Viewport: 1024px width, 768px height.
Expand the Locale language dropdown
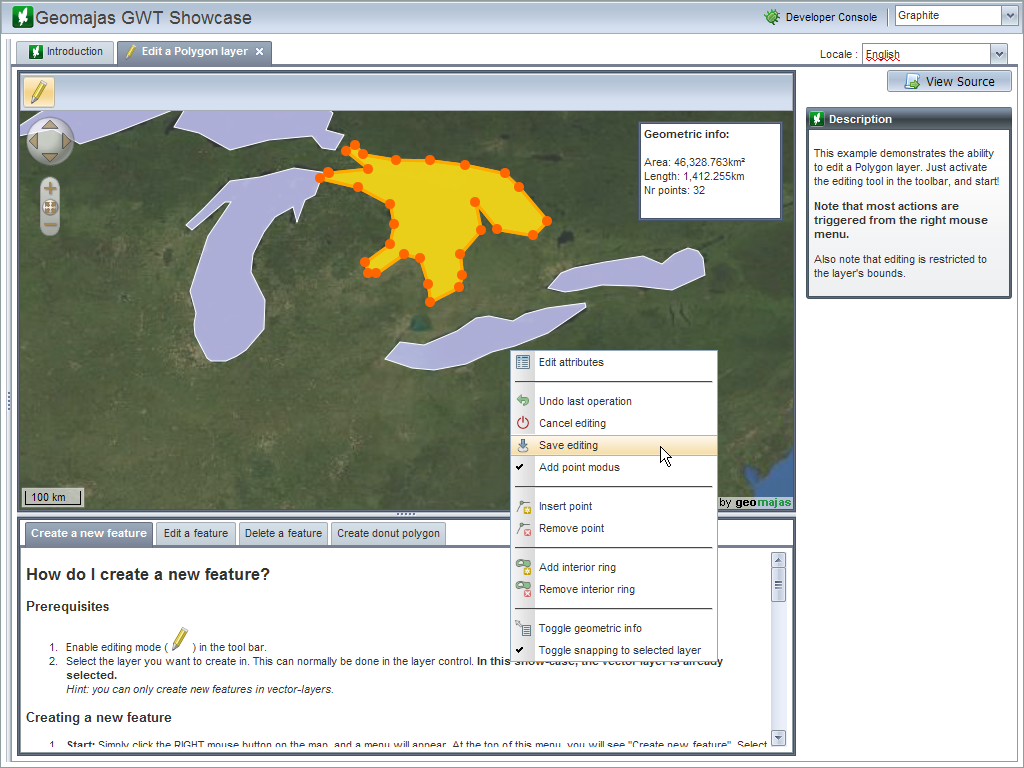(998, 54)
